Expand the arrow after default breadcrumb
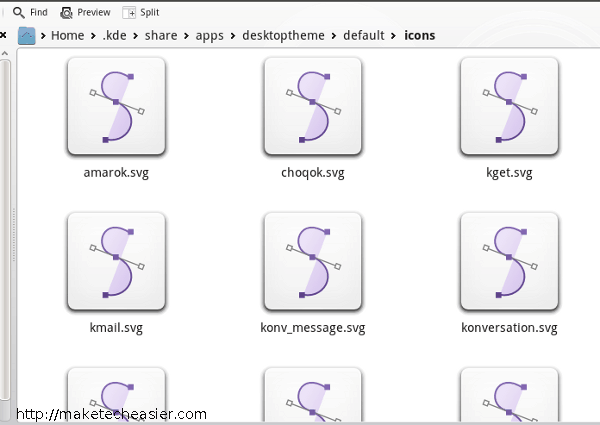 (x=393, y=36)
